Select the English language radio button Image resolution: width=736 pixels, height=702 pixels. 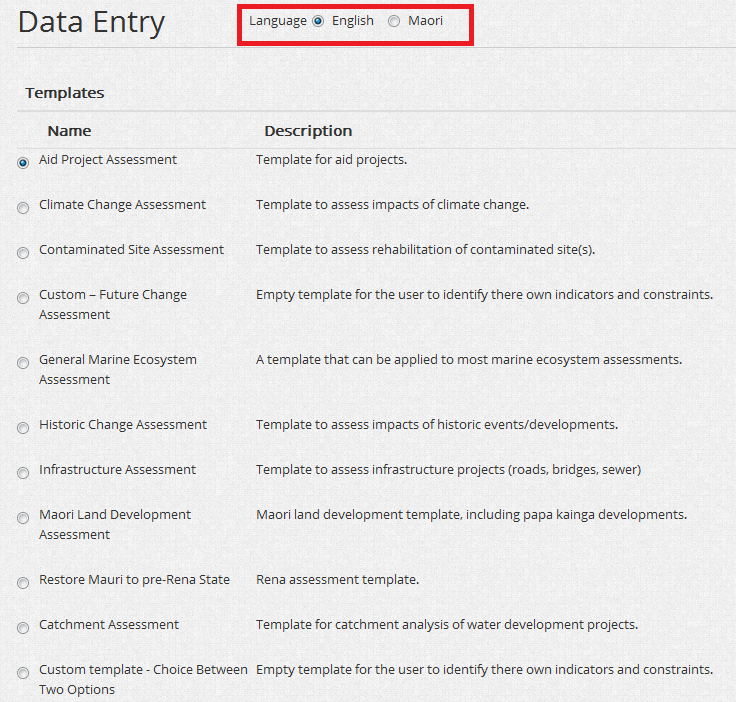(318, 21)
